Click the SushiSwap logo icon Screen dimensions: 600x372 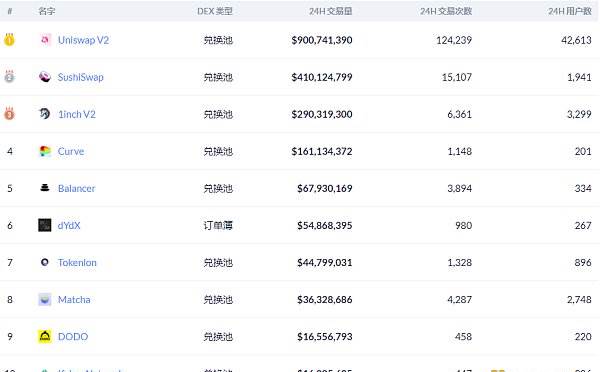click(x=45, y=77)
